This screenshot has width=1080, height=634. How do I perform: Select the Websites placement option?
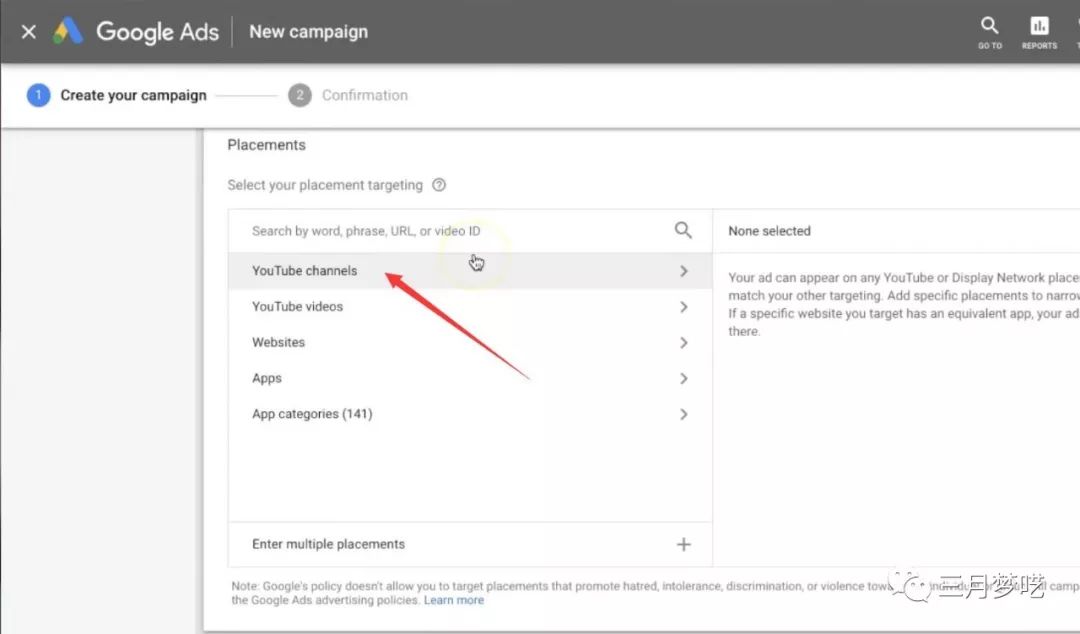click(x=278, y=342)
